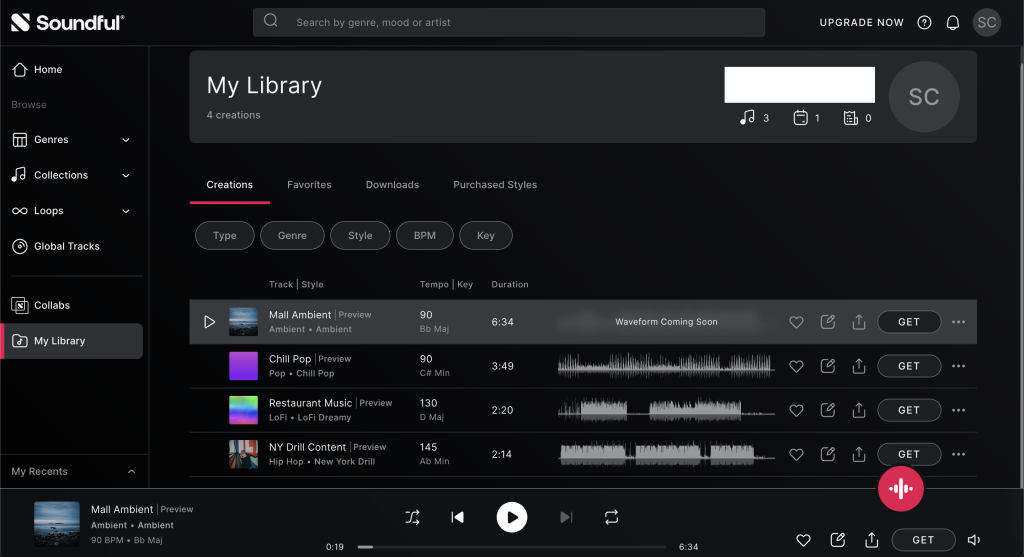Viewport: 1024px width, 557px height.
Task: Toggle the player volume speaker
Action: click(x=974, y=540)
